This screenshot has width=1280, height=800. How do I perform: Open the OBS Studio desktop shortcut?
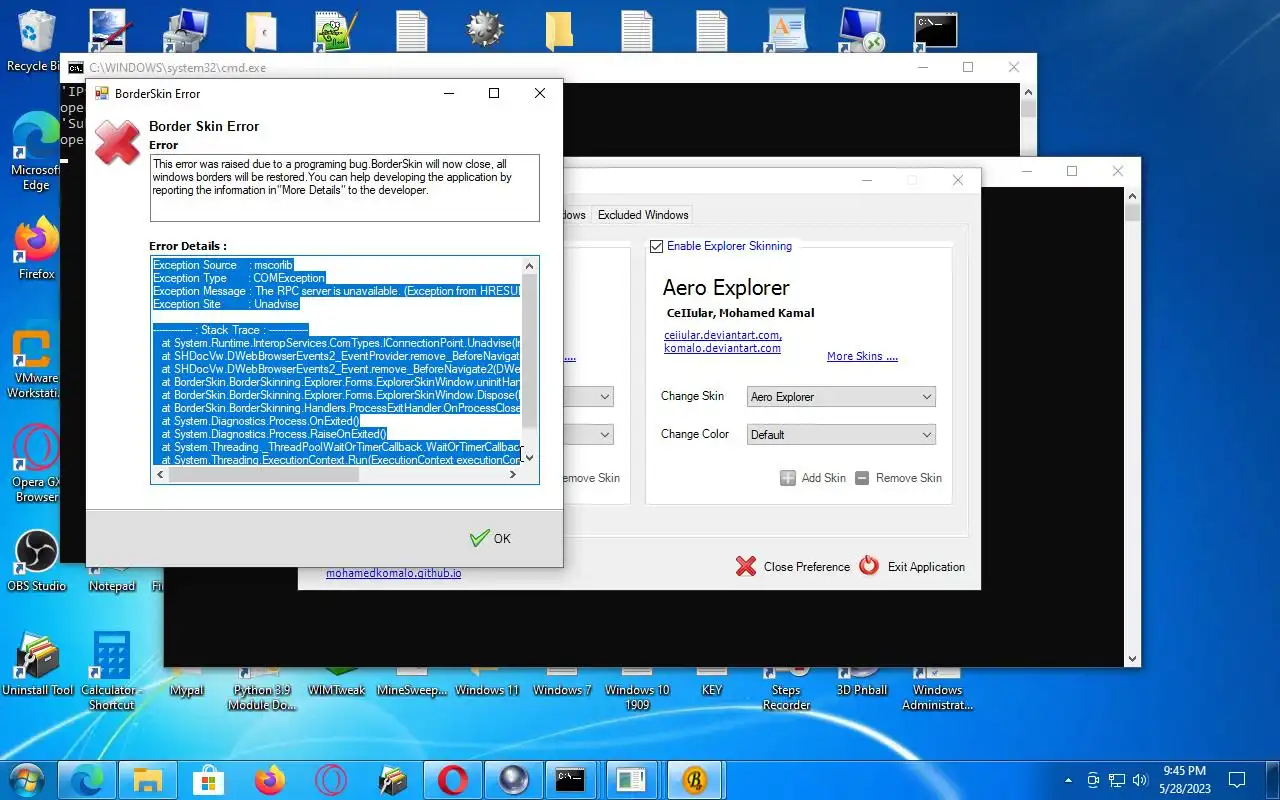pos(36,560)
